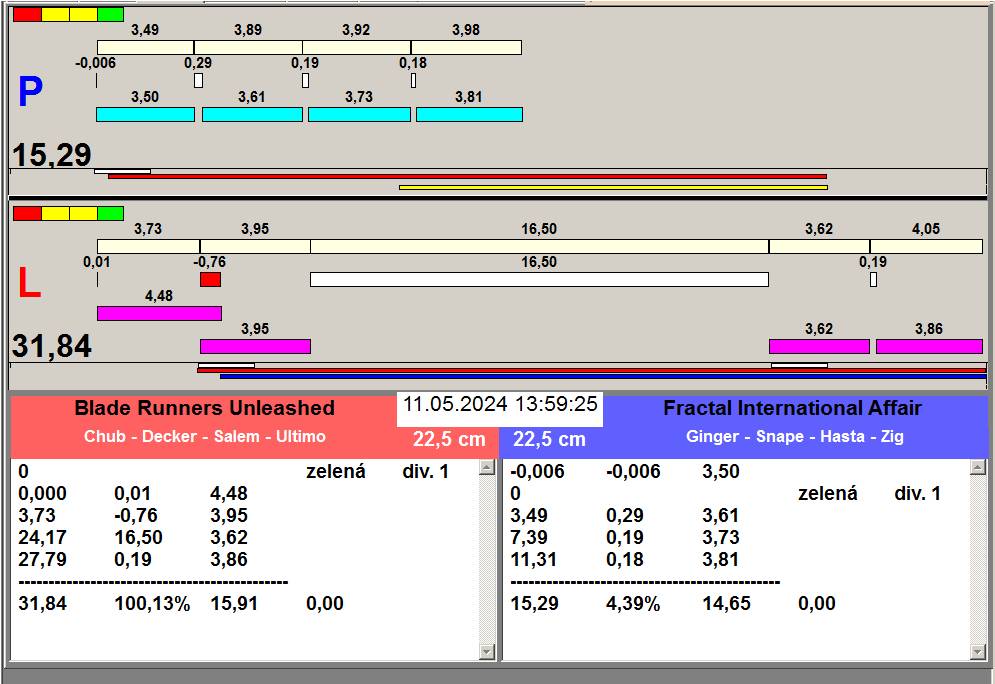The image size is (995, 684).
Task: Click the red L lane letter
Action: click(30, 285)
